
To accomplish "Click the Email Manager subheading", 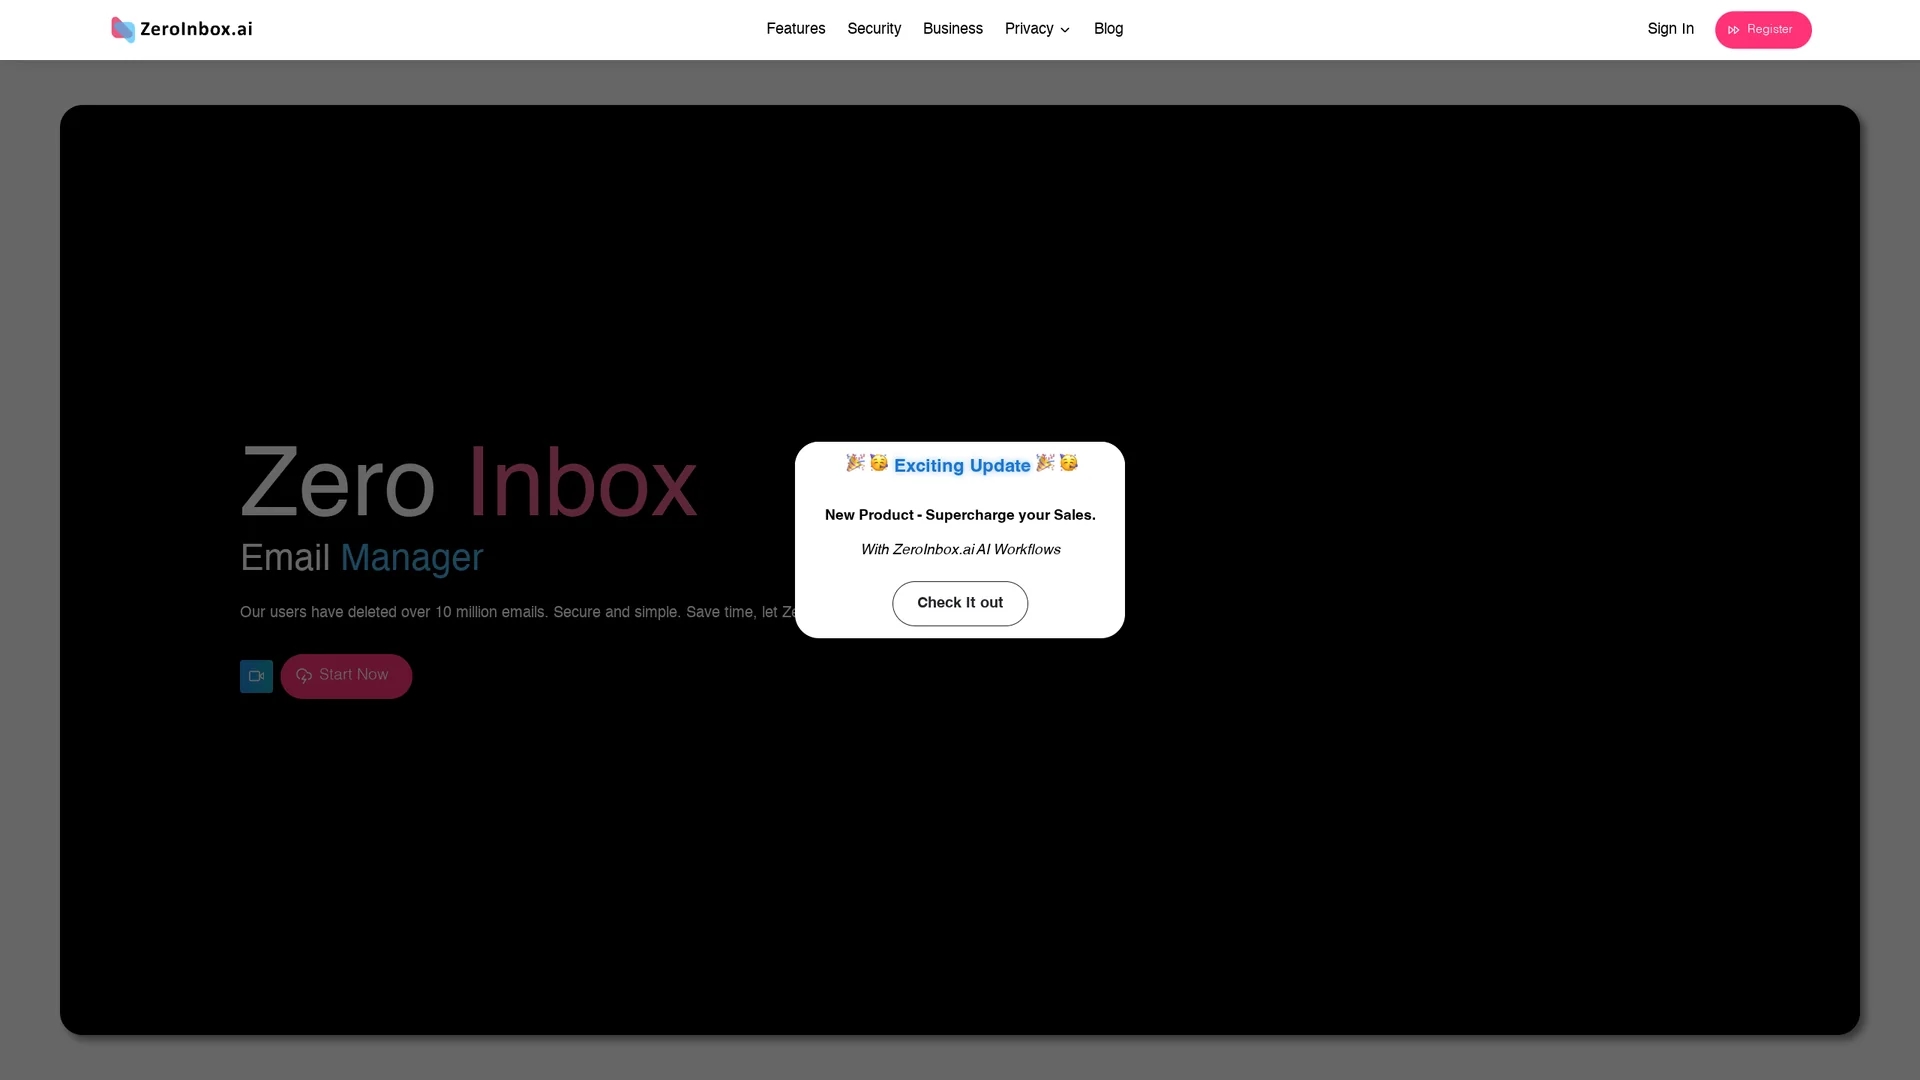I will click(x=361, y=558).
